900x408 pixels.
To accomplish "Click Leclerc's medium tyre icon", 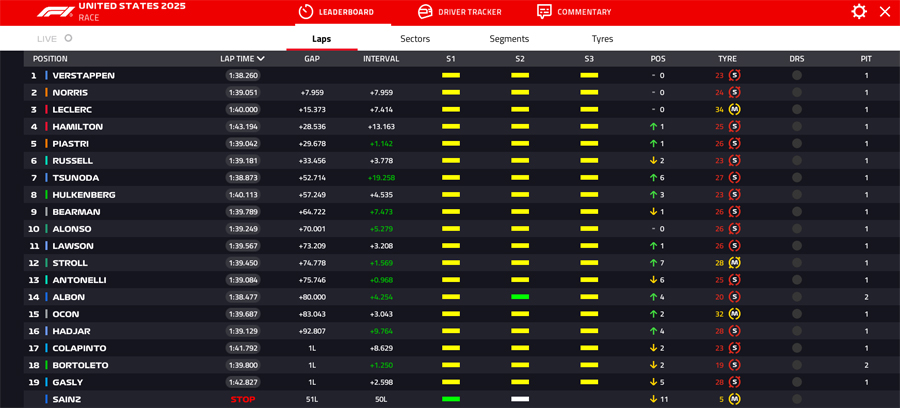I will (x=735, y=110).
